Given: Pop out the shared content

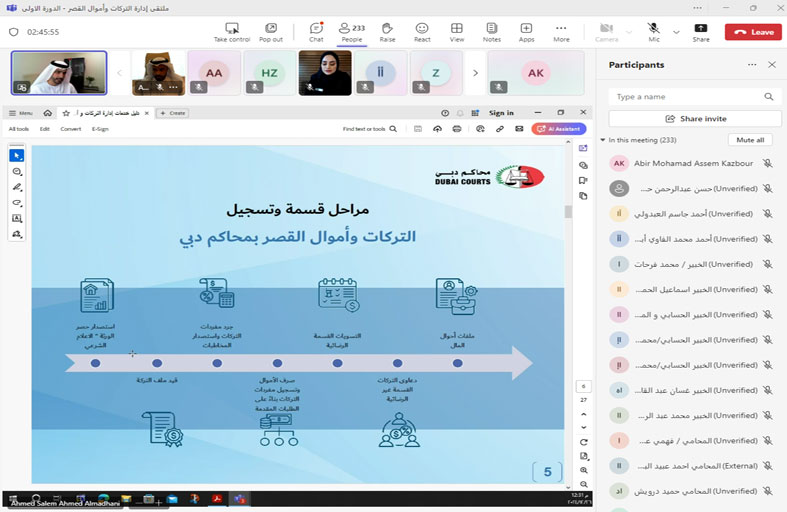Looking at the screenshot, I should (270, 30).
